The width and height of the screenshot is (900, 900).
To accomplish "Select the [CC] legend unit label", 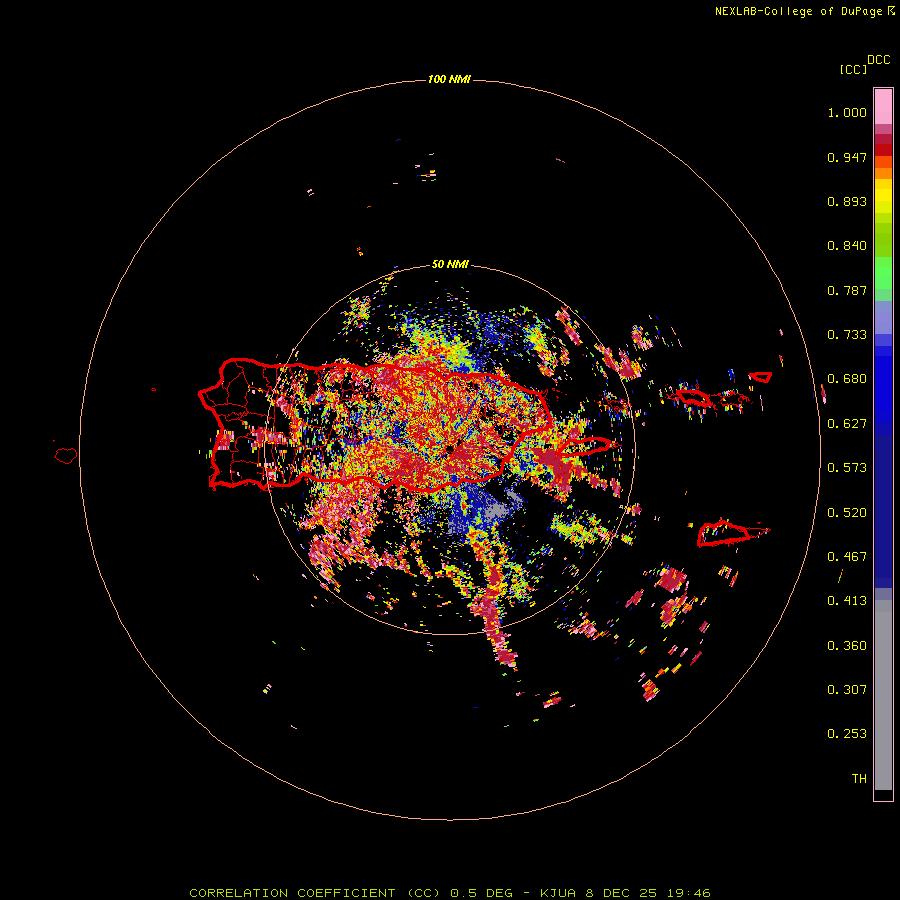I will [853, 69].
